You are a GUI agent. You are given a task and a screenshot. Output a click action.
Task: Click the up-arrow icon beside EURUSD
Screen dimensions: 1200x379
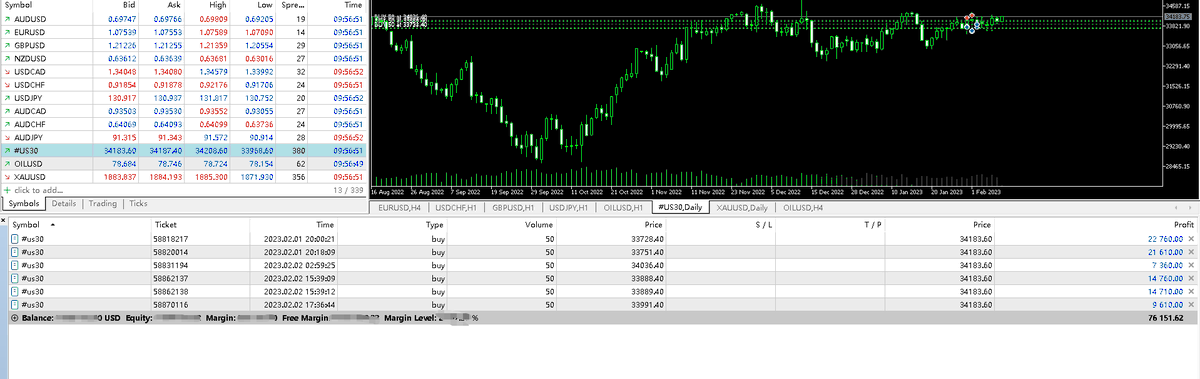[7, 32]
